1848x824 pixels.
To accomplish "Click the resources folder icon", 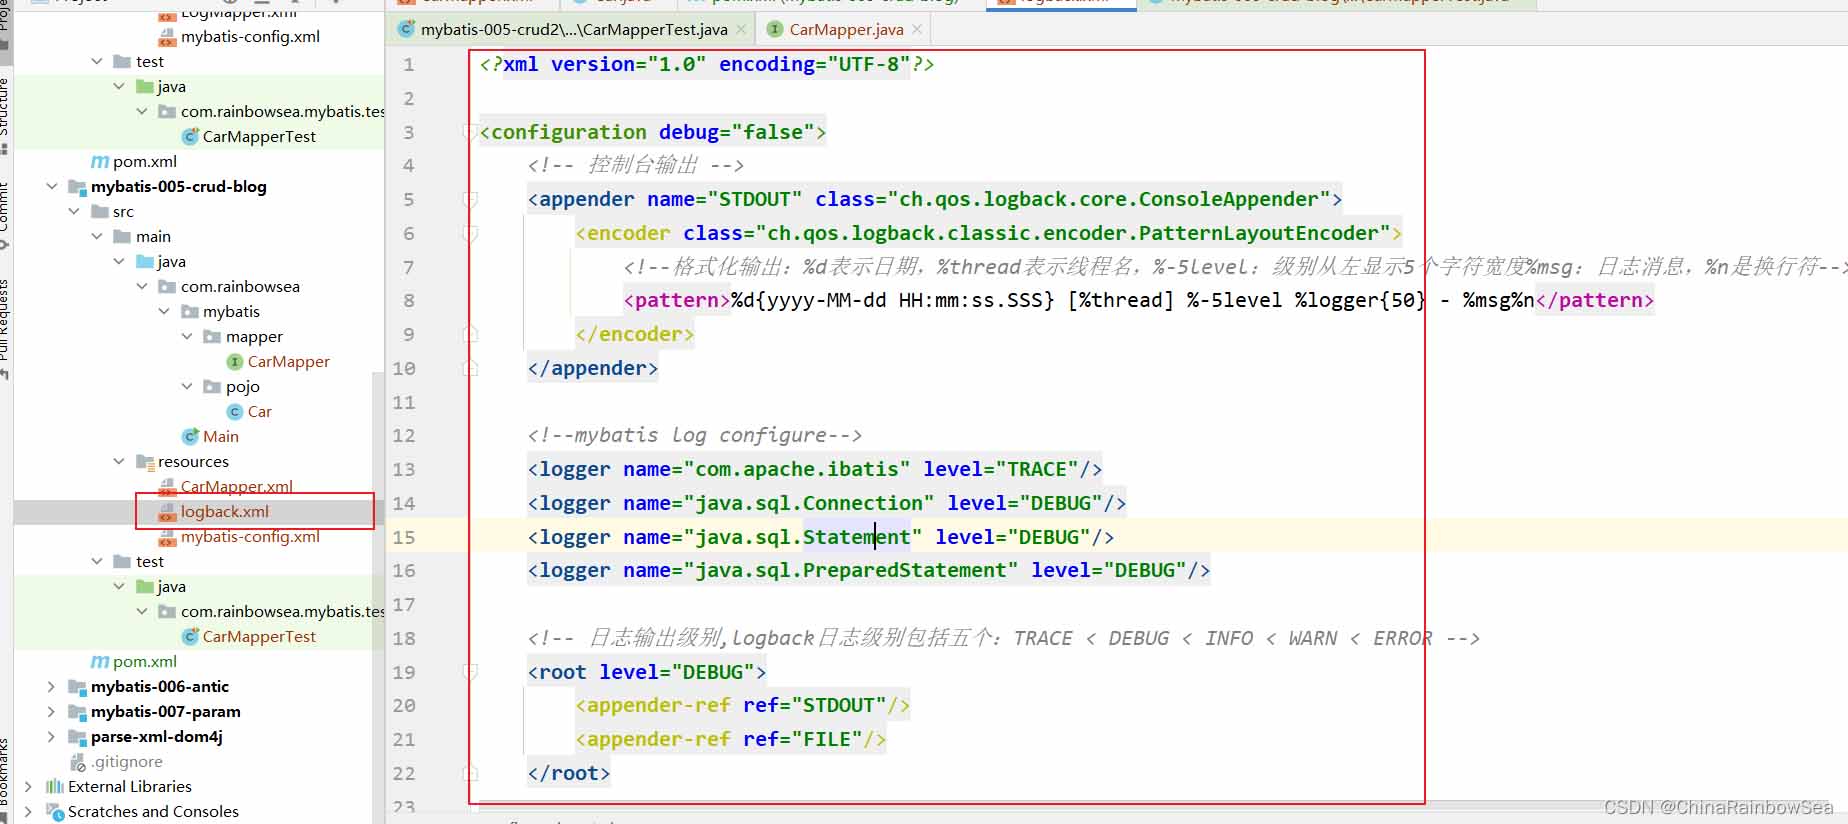I will point(145,462).
